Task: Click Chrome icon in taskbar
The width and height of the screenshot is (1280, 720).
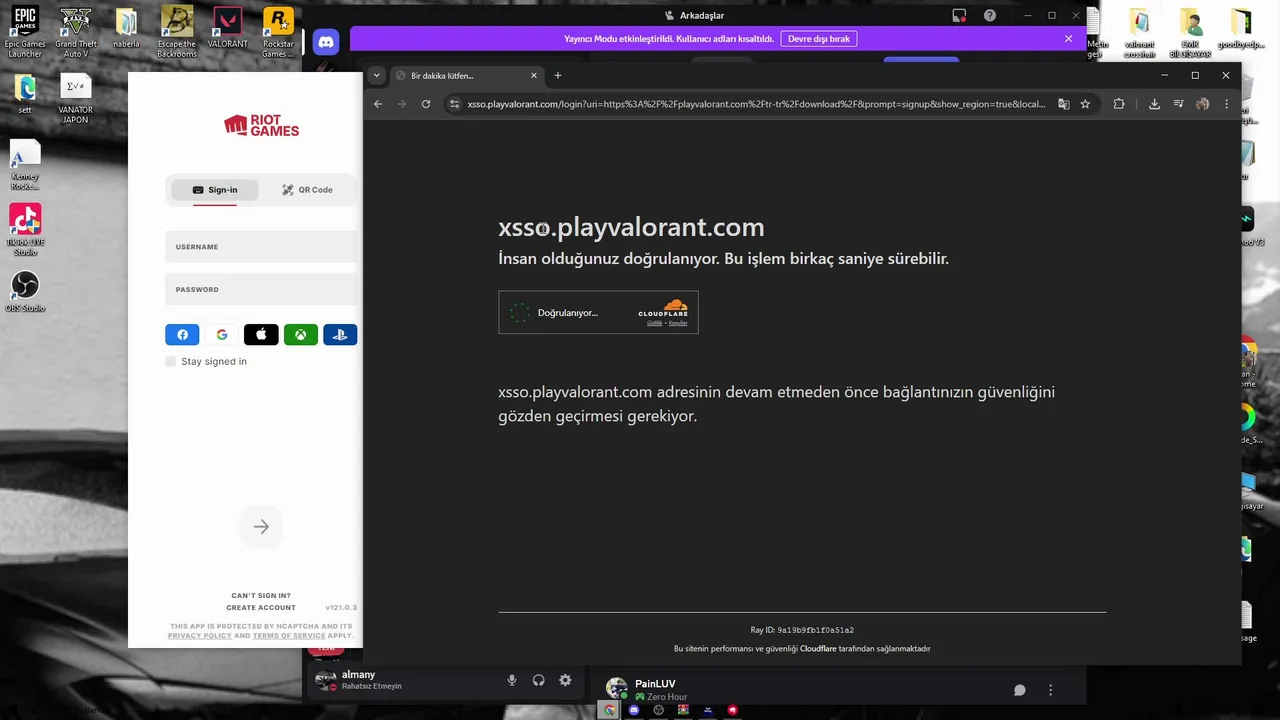Action: point(609,710)
